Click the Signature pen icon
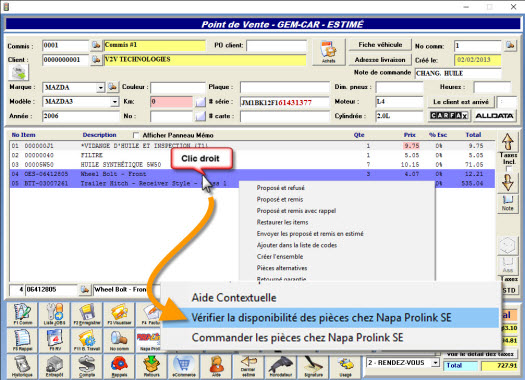525x380 pixels. click(313, 366)
